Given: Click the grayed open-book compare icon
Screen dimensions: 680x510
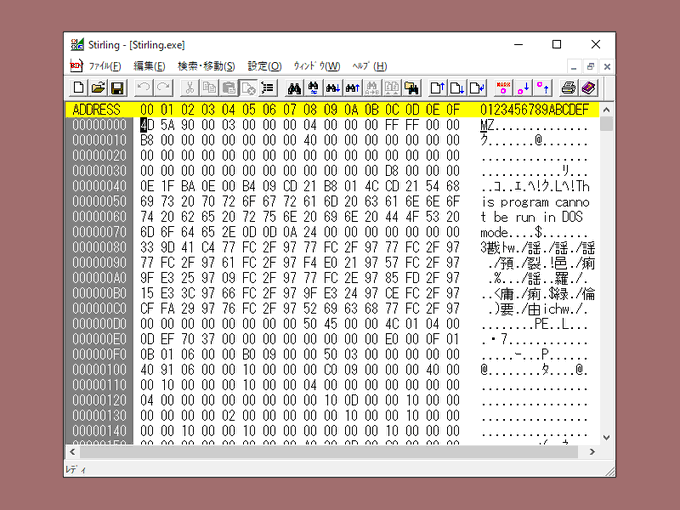Looking at the screenshot, I should (x=391, y=88).
